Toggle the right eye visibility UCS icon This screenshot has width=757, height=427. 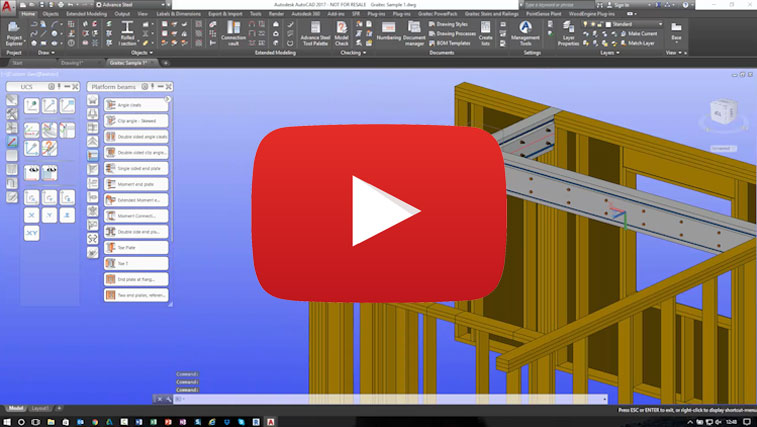(x=49, y=172)
